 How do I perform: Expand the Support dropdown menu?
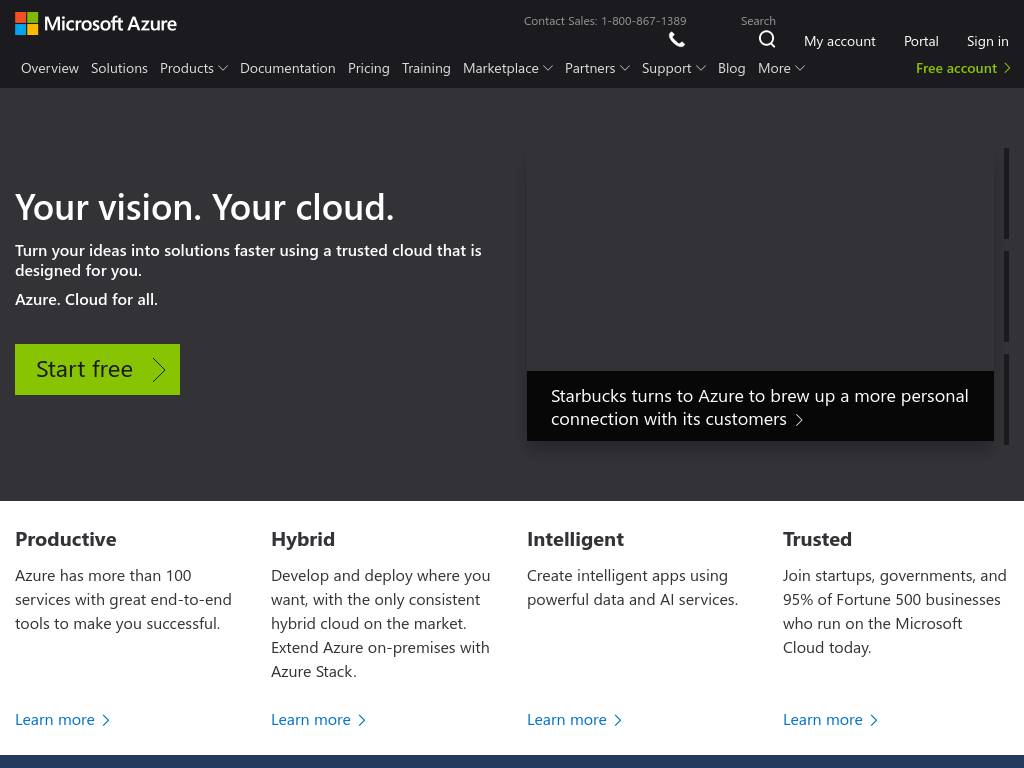673,68
